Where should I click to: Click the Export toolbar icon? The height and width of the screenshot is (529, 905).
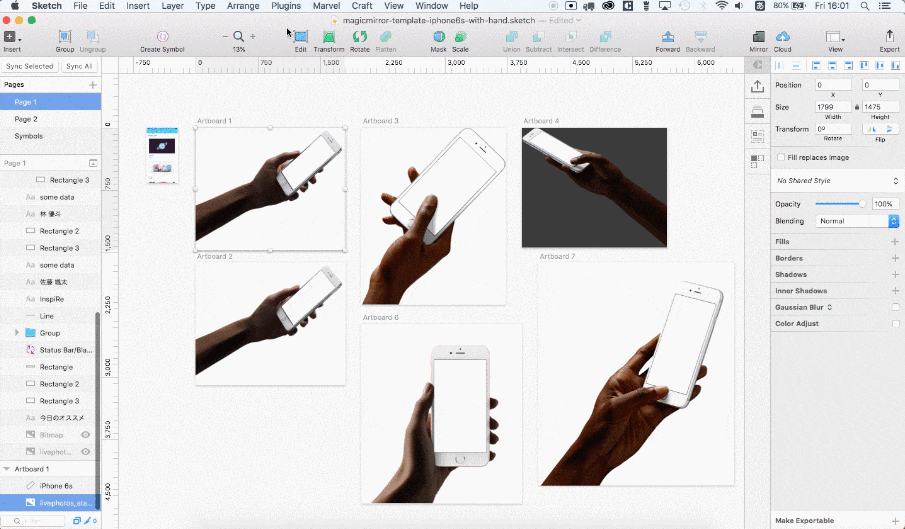coord(889,37)
